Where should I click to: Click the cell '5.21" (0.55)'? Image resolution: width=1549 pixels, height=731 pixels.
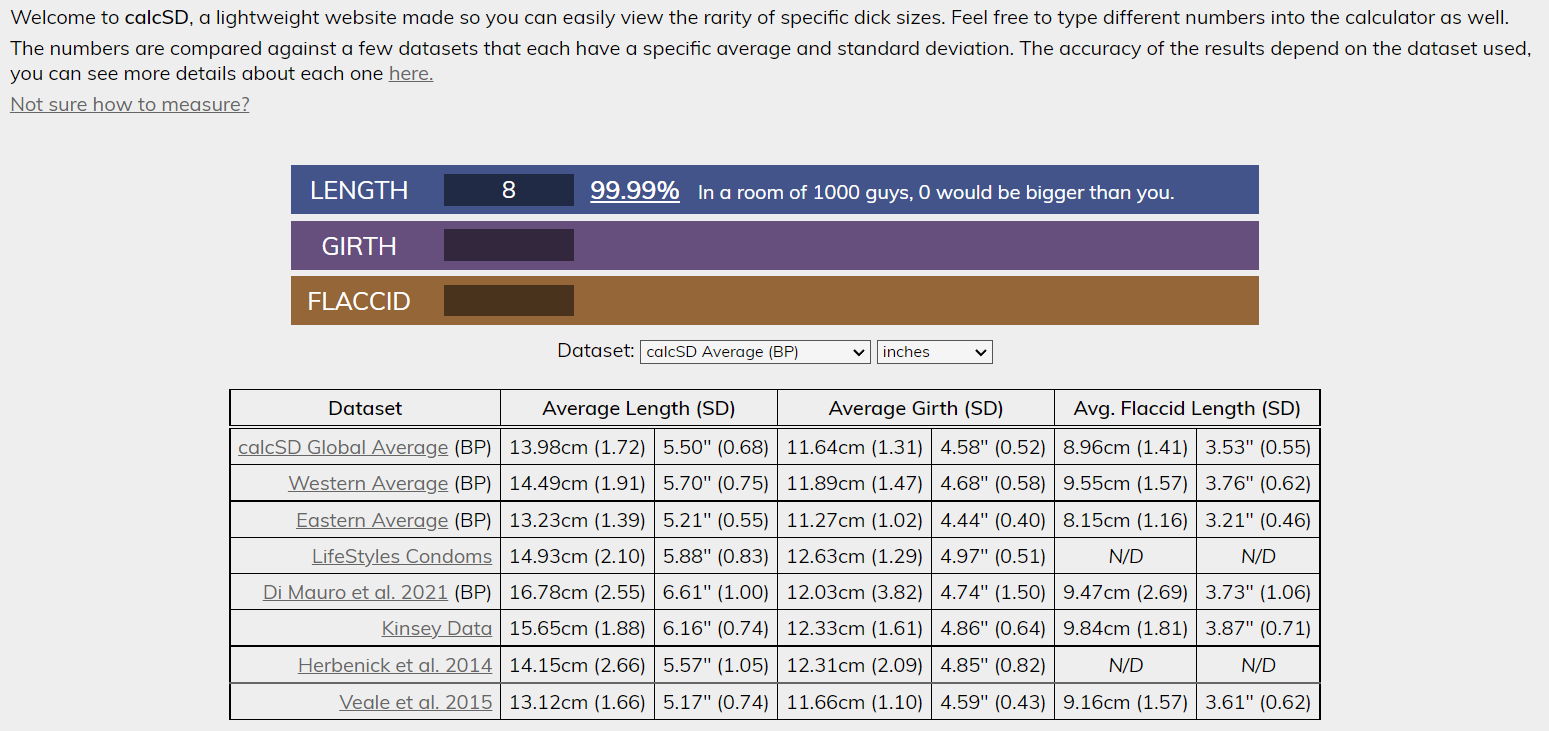(x=716, y=520)
